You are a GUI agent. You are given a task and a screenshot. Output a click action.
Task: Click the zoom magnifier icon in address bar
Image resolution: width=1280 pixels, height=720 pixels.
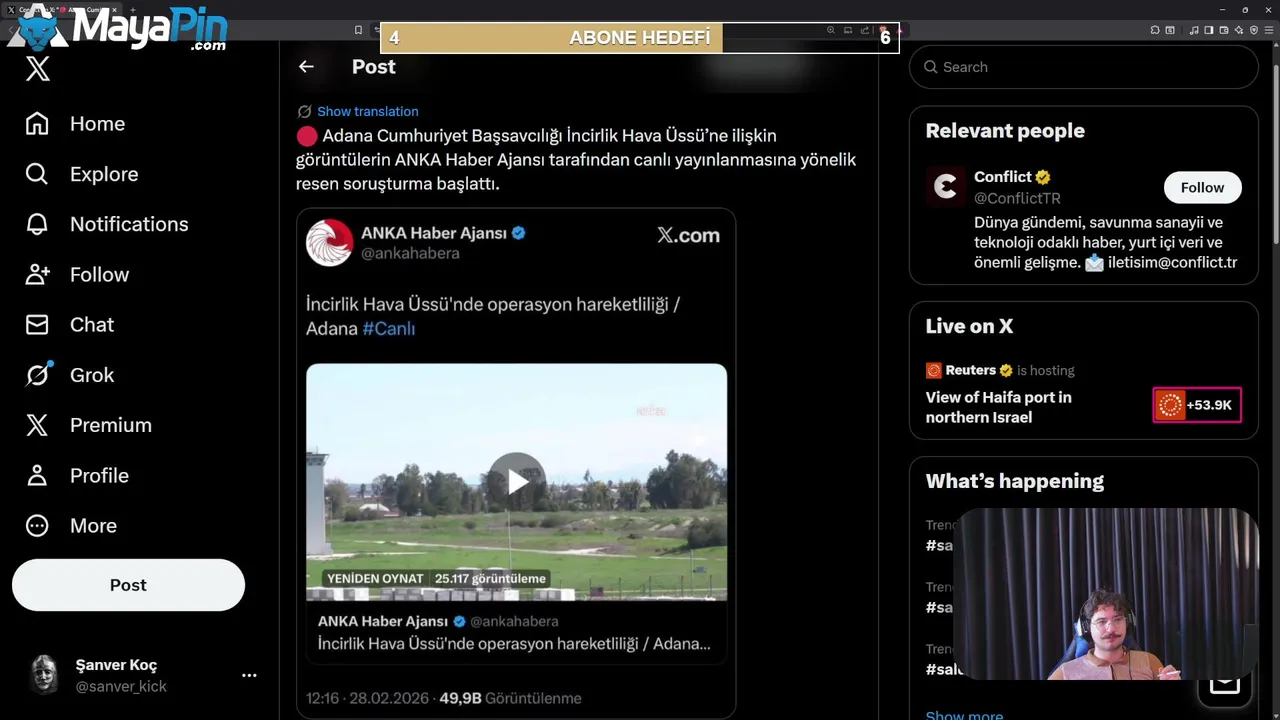[x=830, y=30]
